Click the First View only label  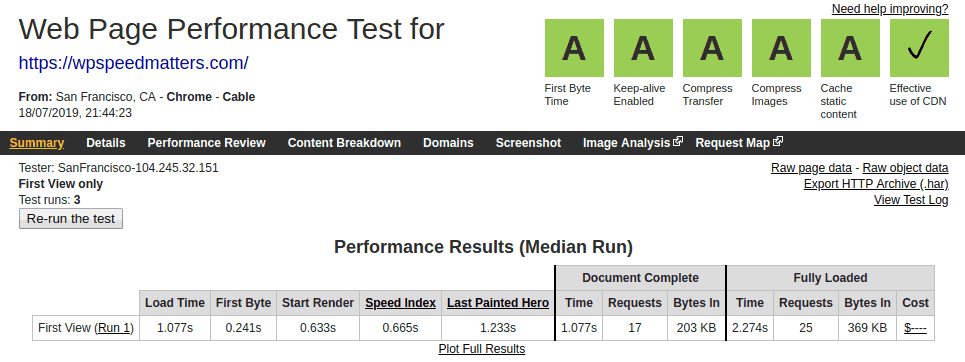click(x=61, y=184)
